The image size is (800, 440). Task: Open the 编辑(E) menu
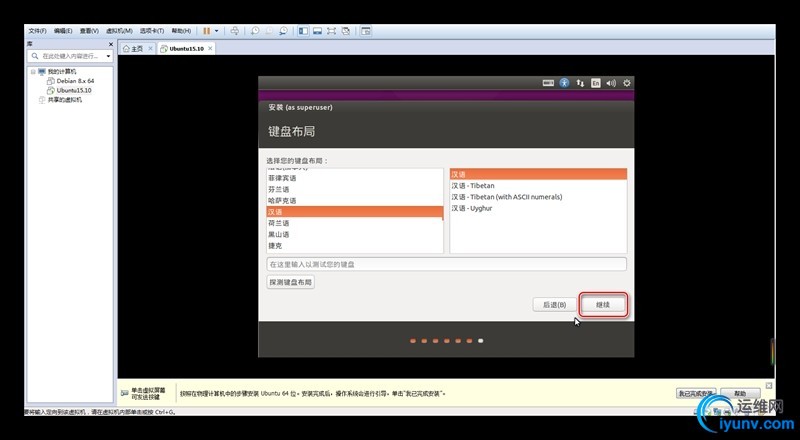pos(63,31)
